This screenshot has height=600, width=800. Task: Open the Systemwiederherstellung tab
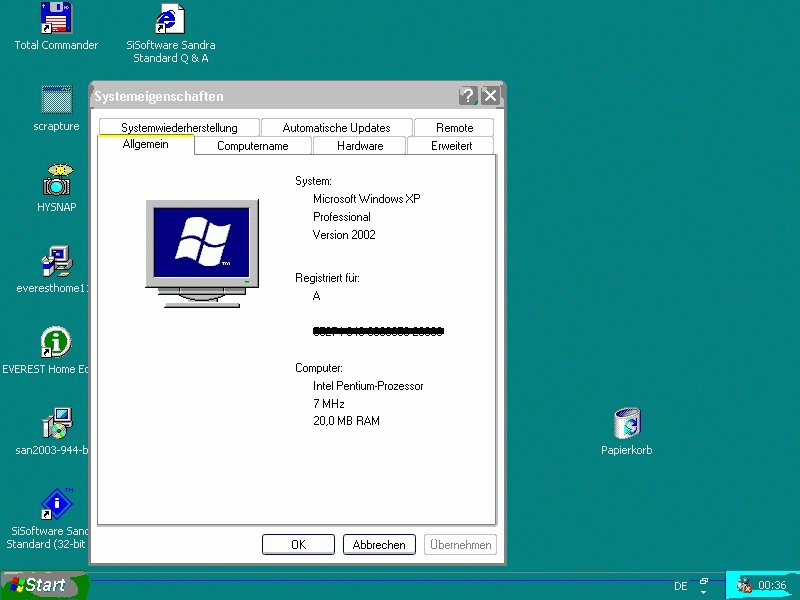pos(178,127)
